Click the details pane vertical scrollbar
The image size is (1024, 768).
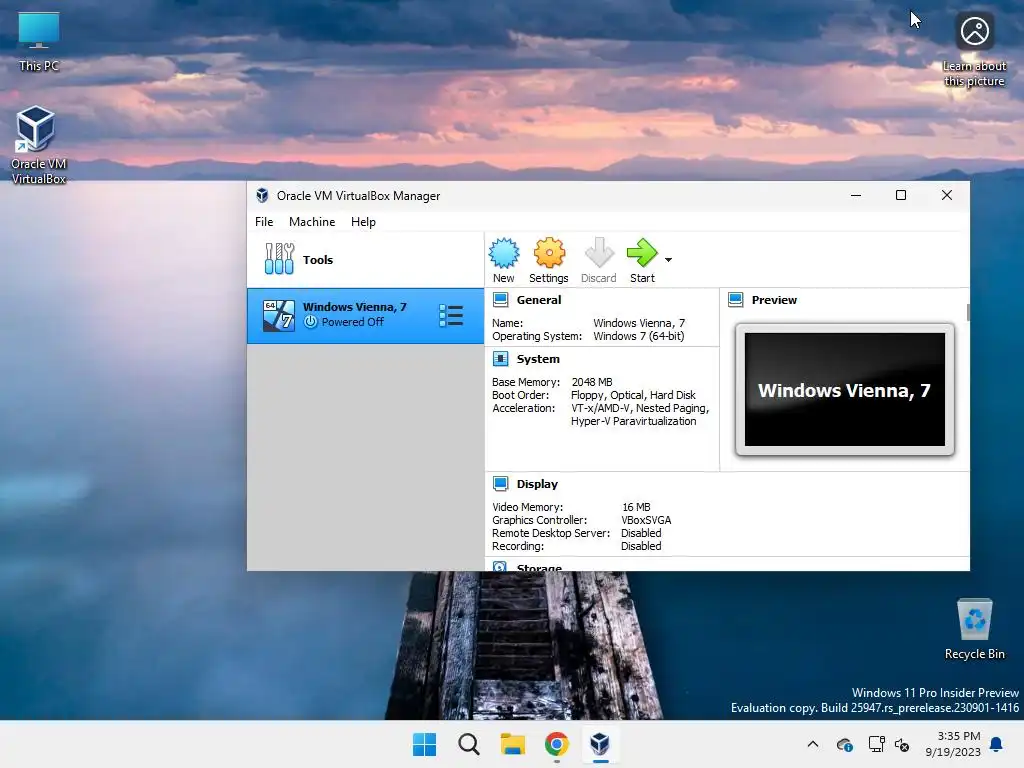[x=968, y=312]
